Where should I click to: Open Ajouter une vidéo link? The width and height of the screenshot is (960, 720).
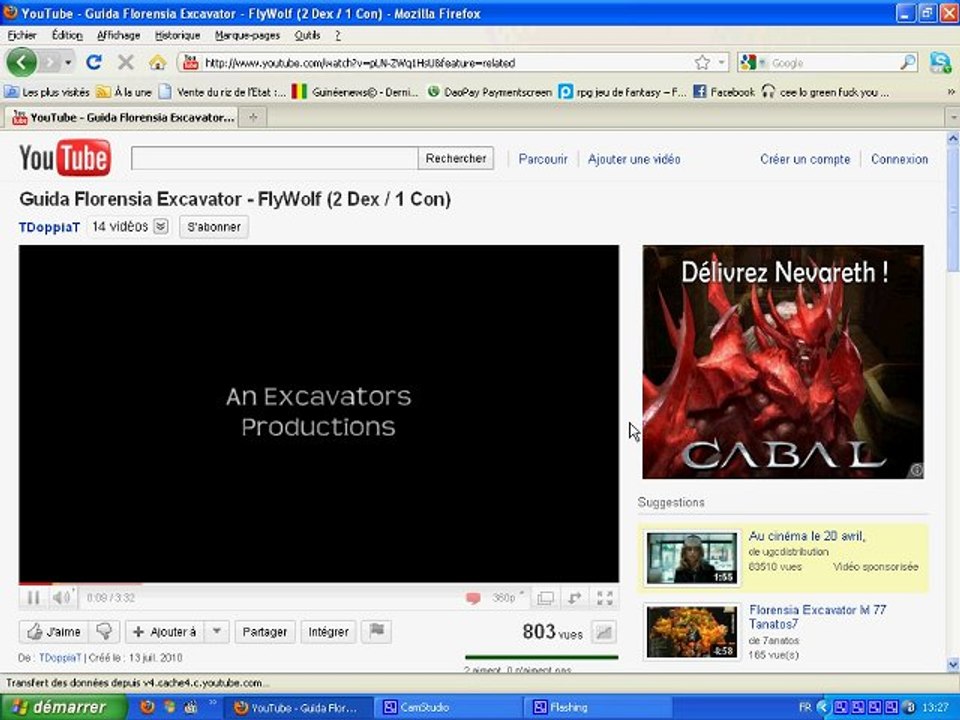(634, 159)
